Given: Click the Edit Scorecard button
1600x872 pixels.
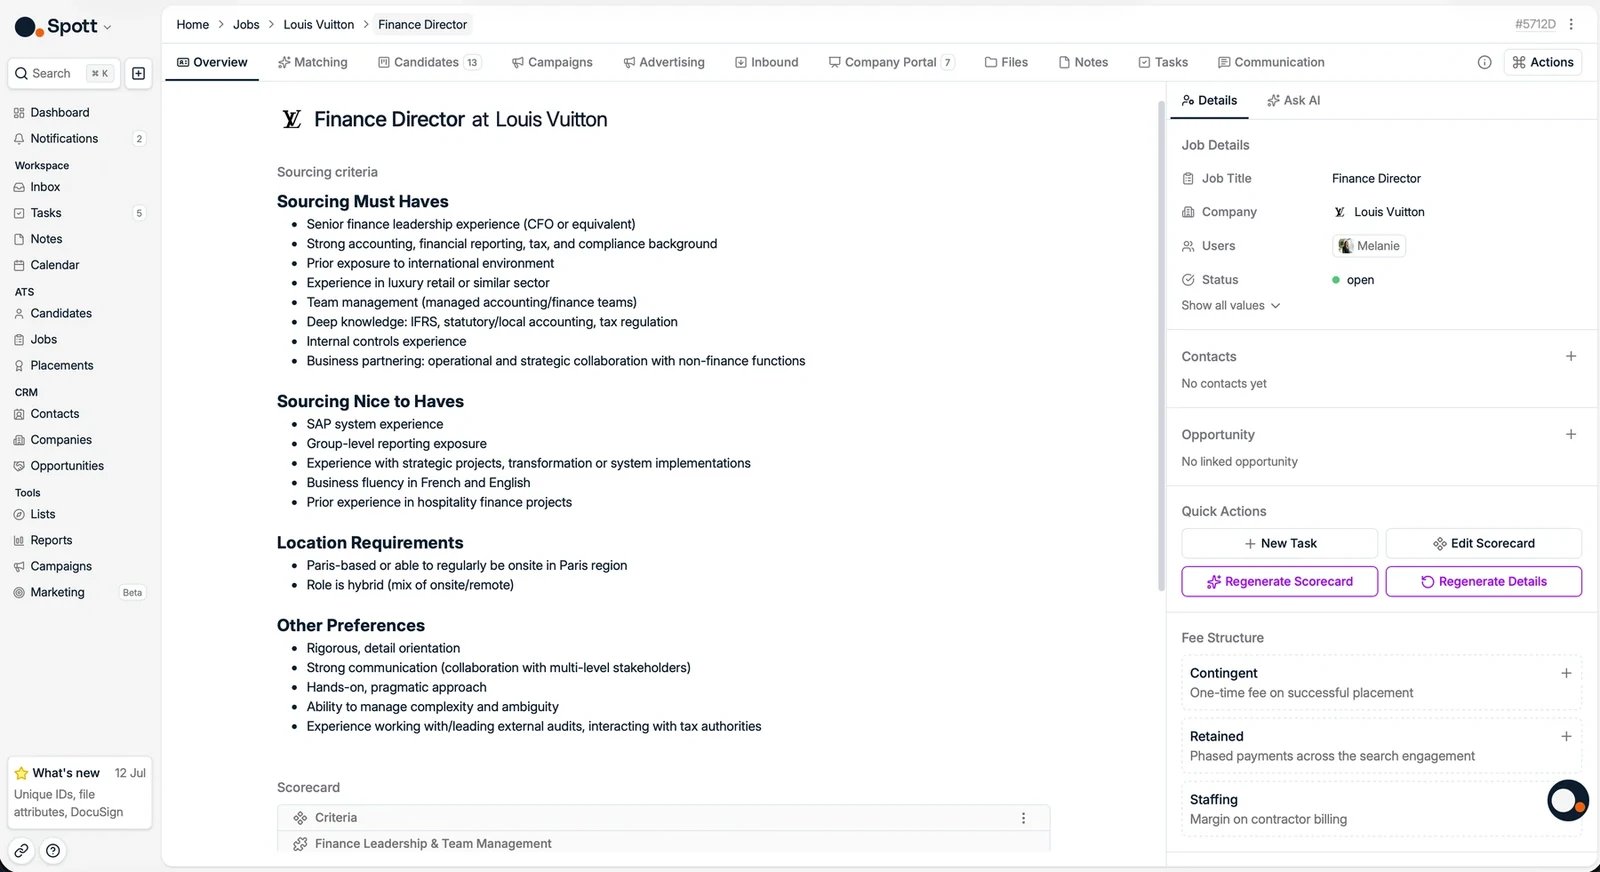Looking at the screenshot, I should (1484, 543).
